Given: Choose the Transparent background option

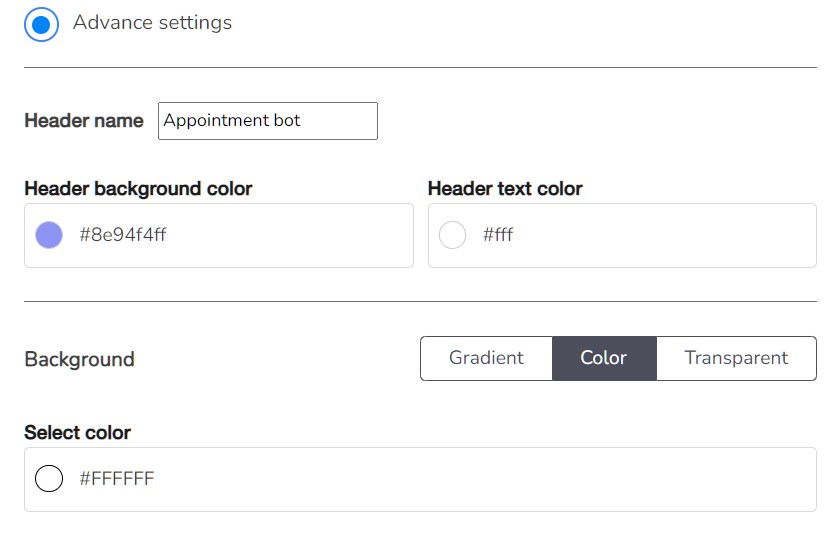Looking at the screenshot, I should (x=736, y=358).
